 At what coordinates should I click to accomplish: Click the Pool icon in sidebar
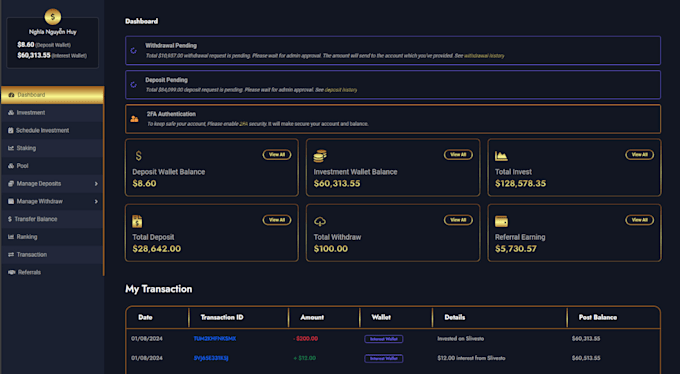click(x=11, y=166)
